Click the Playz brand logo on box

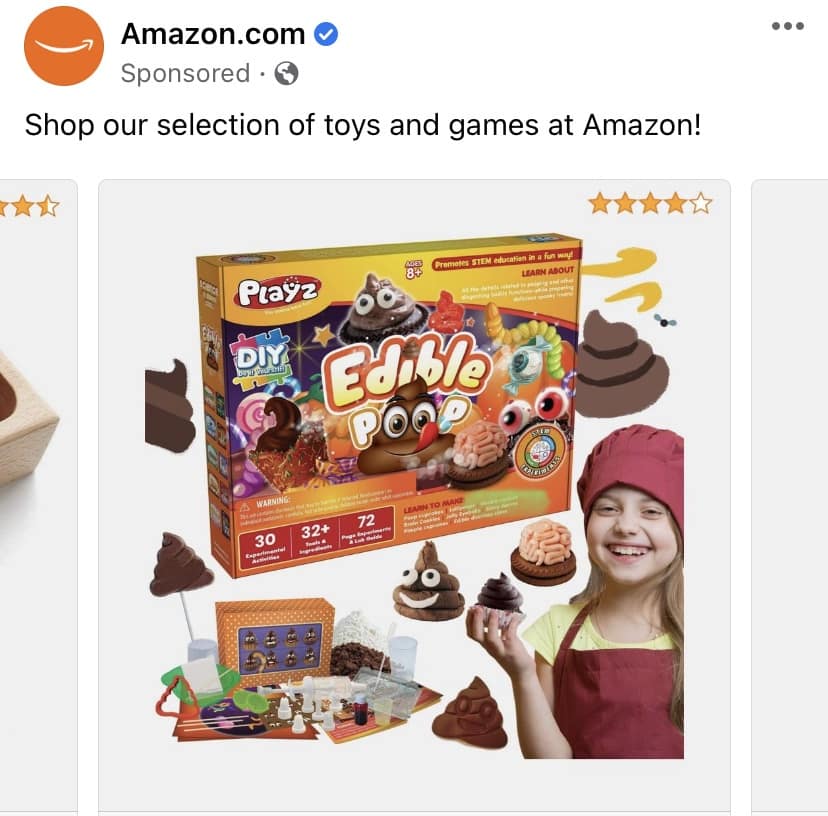[277, 292]
